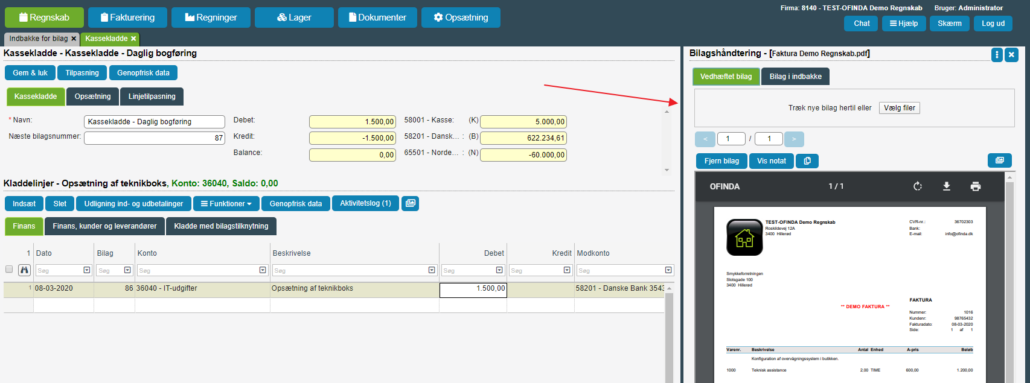Open the Hjælp menu

[904, 24]
